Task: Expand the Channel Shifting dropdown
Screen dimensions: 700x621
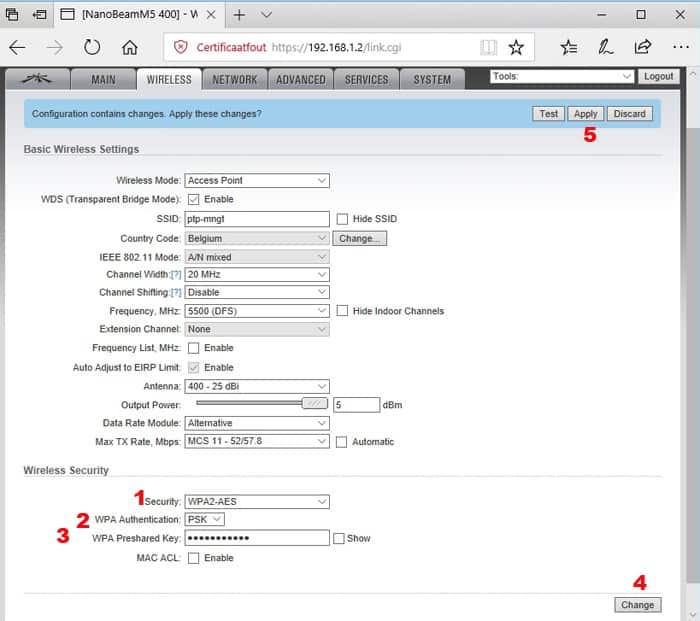Action: pyautogui.click(x=257, y=292)
